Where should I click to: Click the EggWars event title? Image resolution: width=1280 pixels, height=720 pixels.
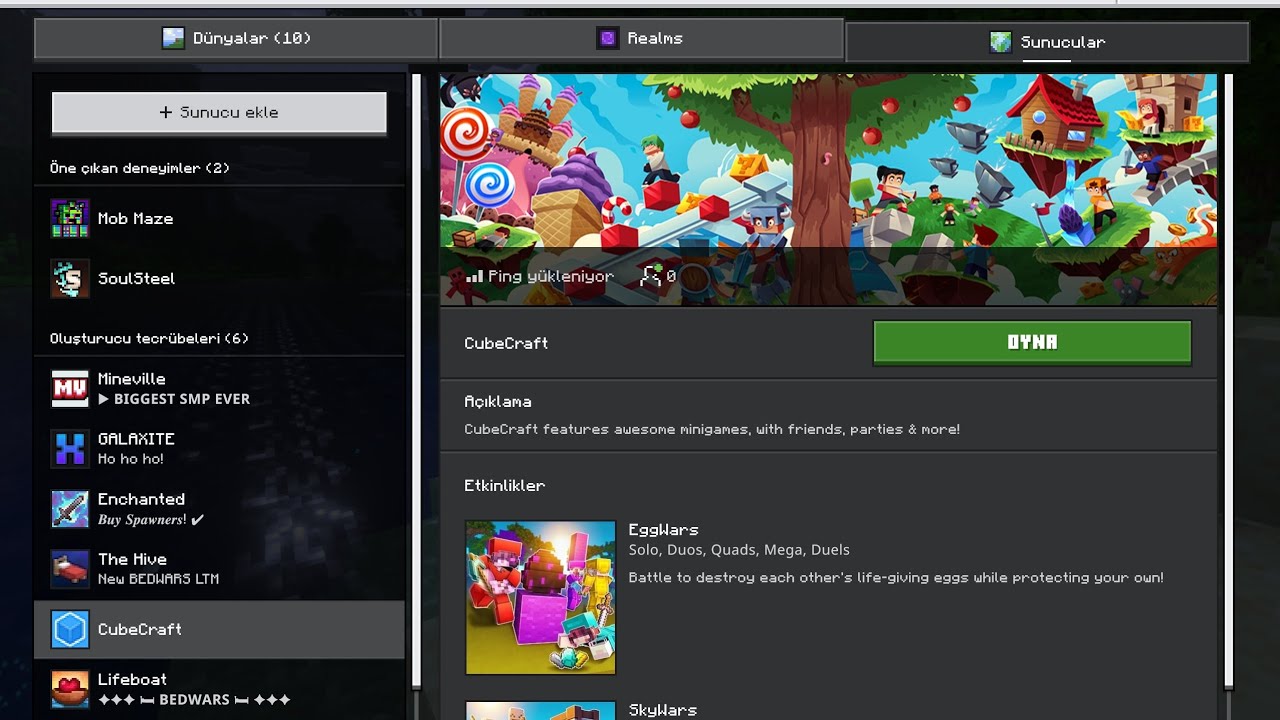pos(663,530)
